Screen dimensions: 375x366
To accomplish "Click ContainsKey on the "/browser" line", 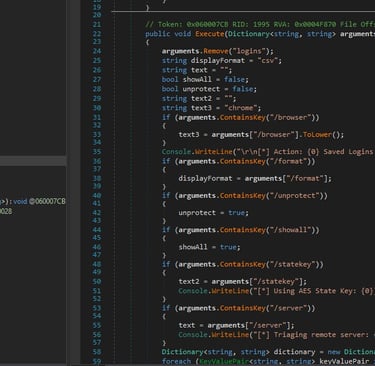I will [243, 117].
